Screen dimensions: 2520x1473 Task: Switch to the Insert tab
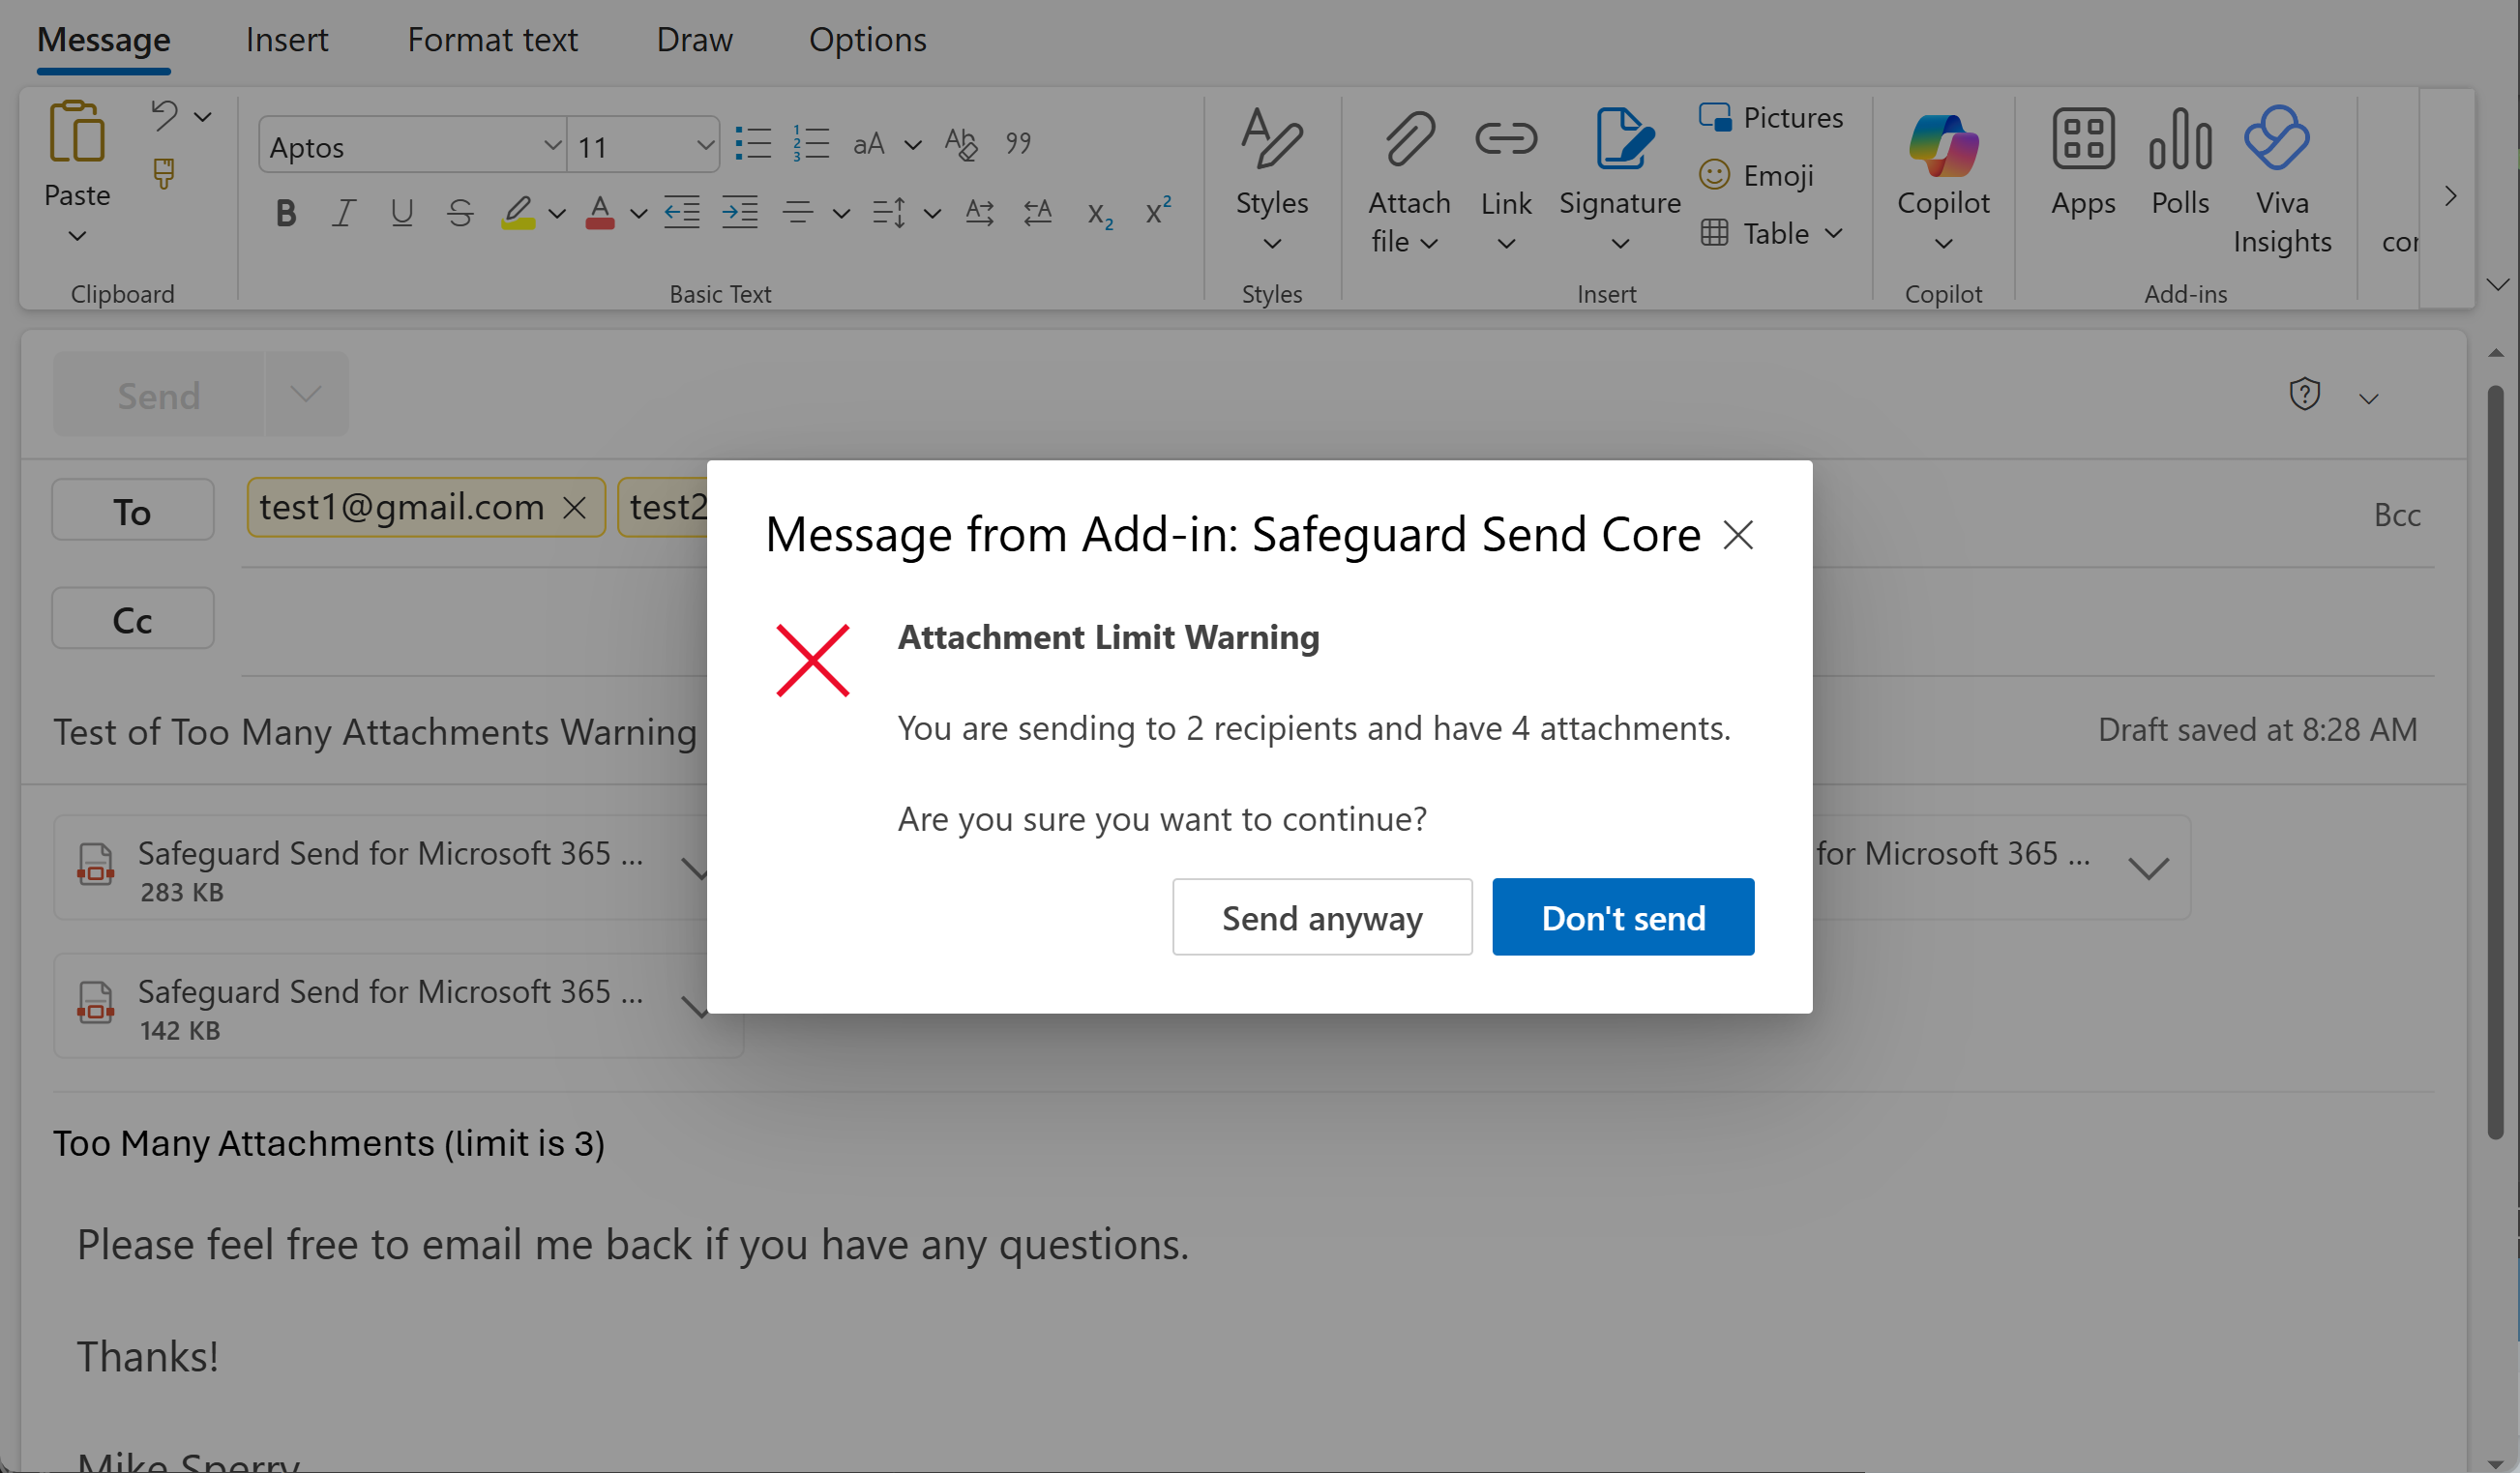pos(287,40)
